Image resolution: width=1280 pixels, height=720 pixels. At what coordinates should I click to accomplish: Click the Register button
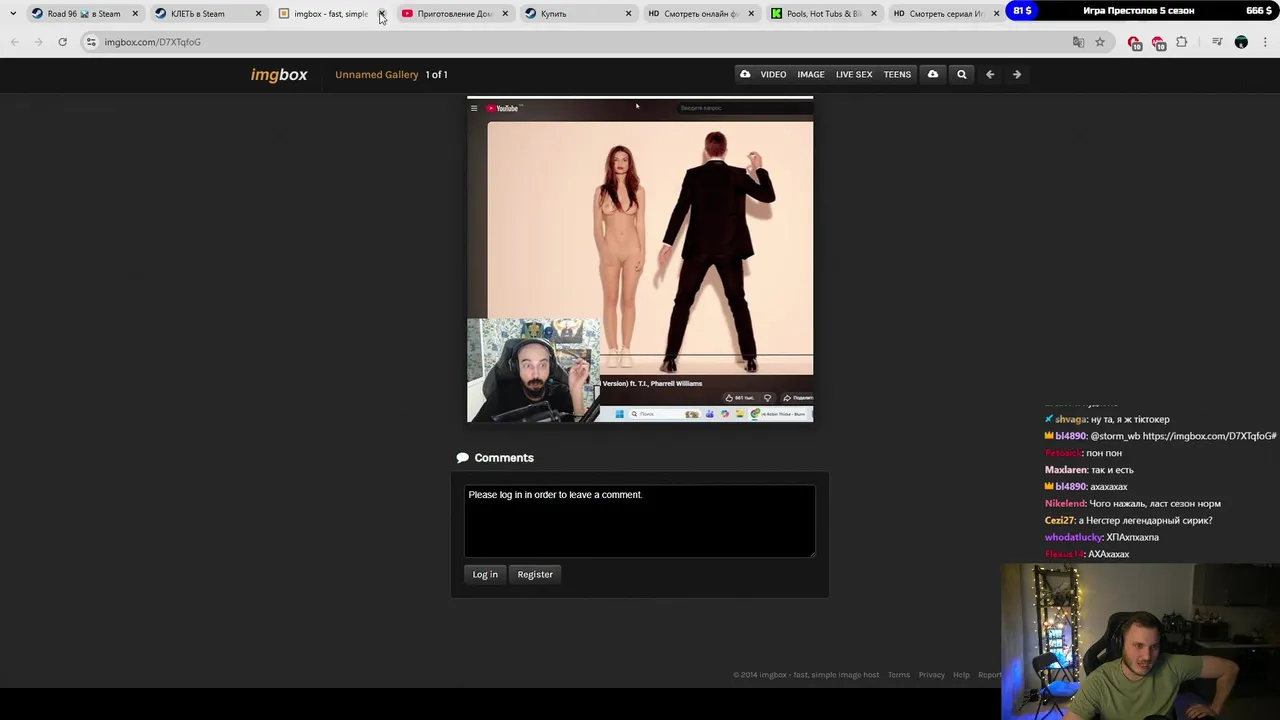pyautogui.click(x=535, y=574)
